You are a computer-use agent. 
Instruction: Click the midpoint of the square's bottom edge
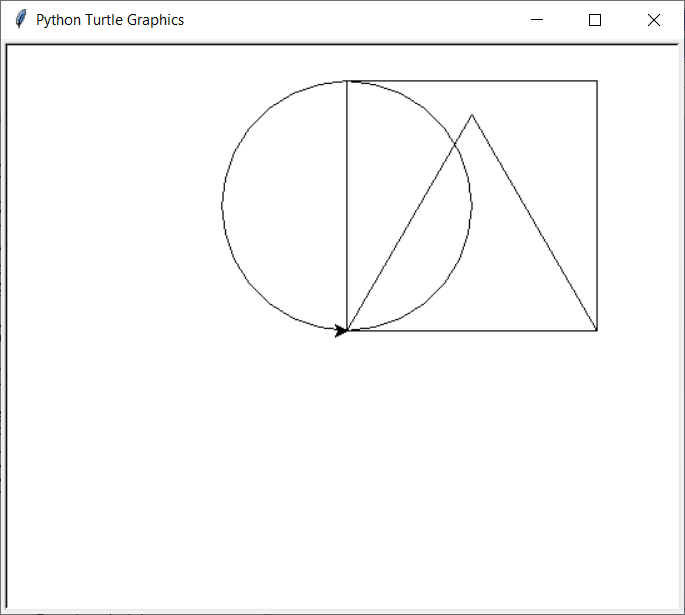472,330
